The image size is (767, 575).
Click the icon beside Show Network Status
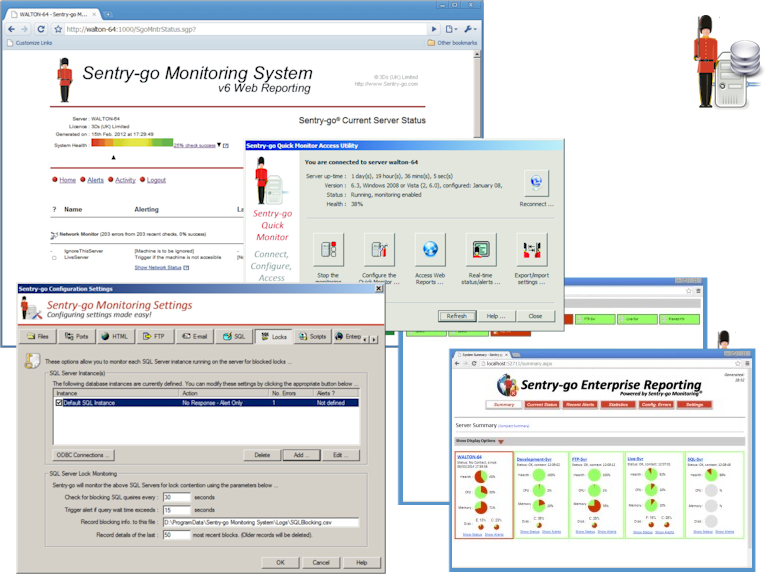point(186,268)
